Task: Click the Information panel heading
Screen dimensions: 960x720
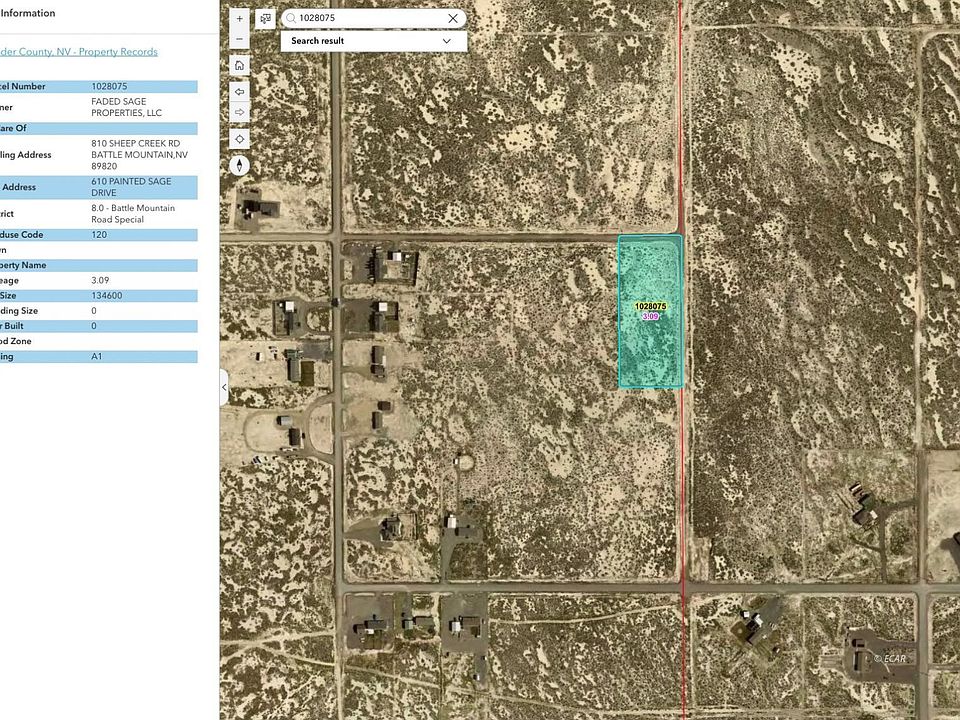Action: [x=28, y=13]
